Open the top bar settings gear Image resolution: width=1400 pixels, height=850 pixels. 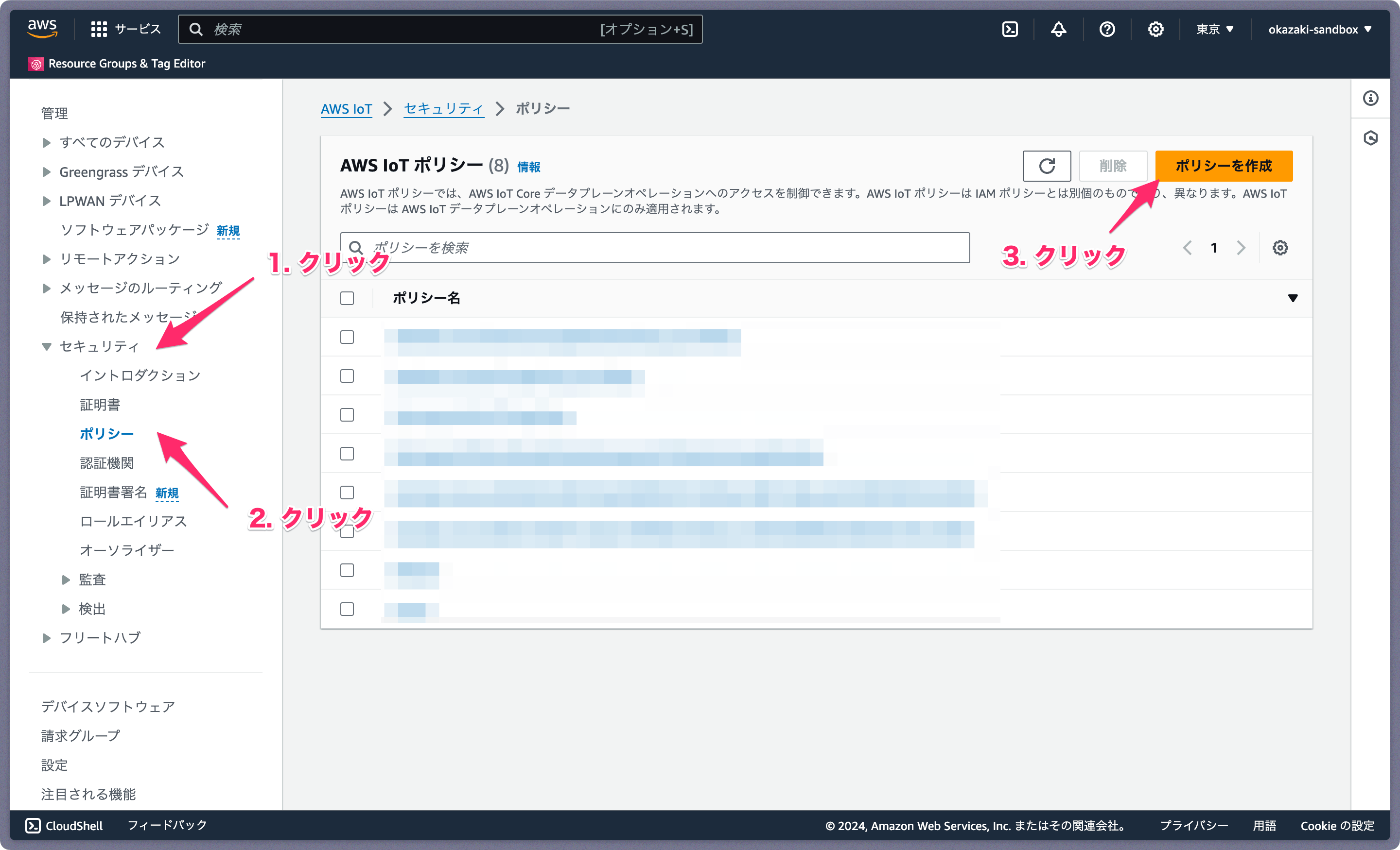point(1155,29)
